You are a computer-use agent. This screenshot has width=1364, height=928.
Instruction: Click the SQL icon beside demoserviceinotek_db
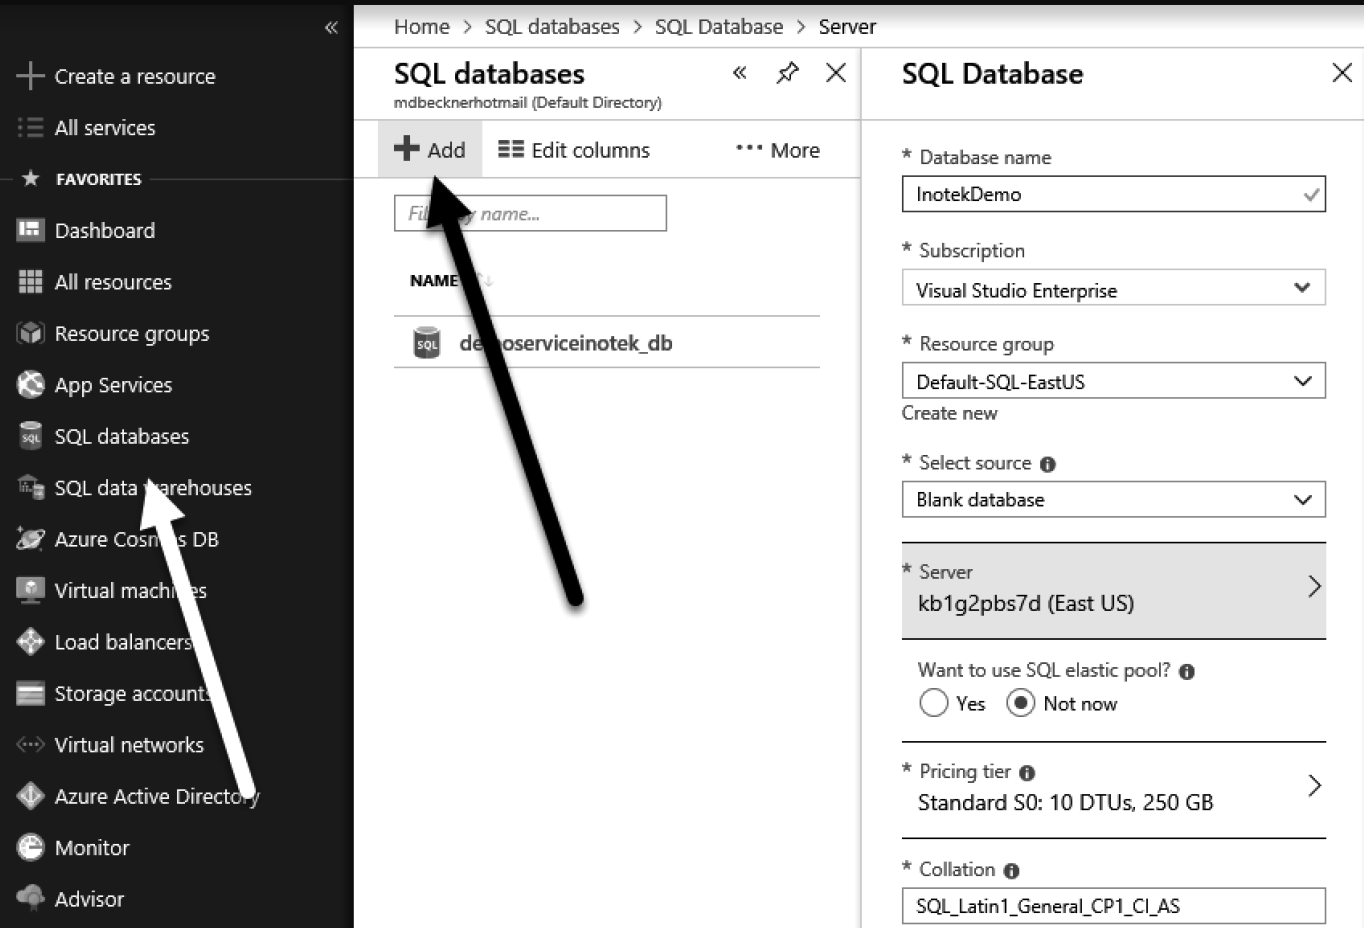(427, 343)
